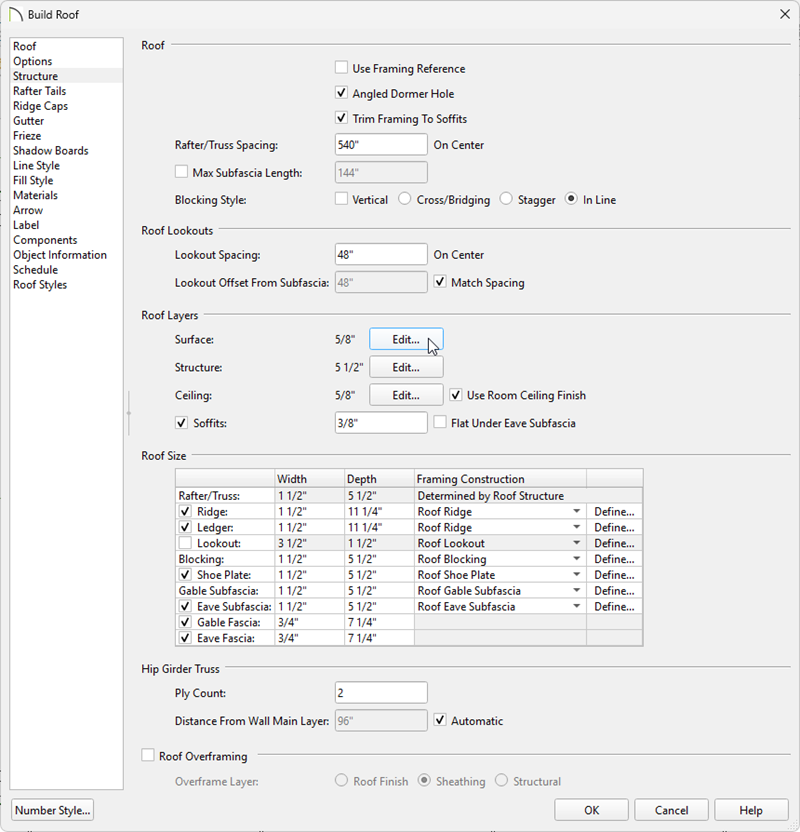This screenshot has height=832, width=800.
Task: Select Stagger blocking style
Action: coord(506,199)
